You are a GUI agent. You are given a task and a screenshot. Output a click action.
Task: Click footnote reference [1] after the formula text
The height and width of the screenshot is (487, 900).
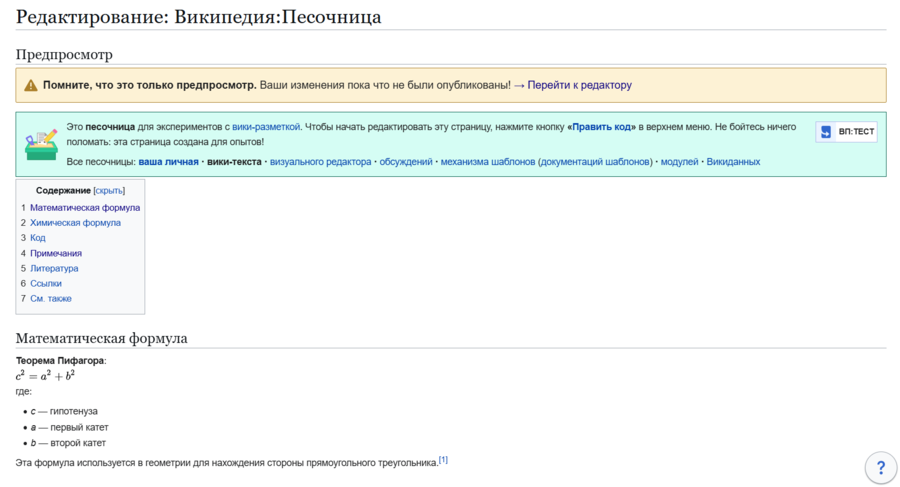pyautogui.click(x=443, y=460)
